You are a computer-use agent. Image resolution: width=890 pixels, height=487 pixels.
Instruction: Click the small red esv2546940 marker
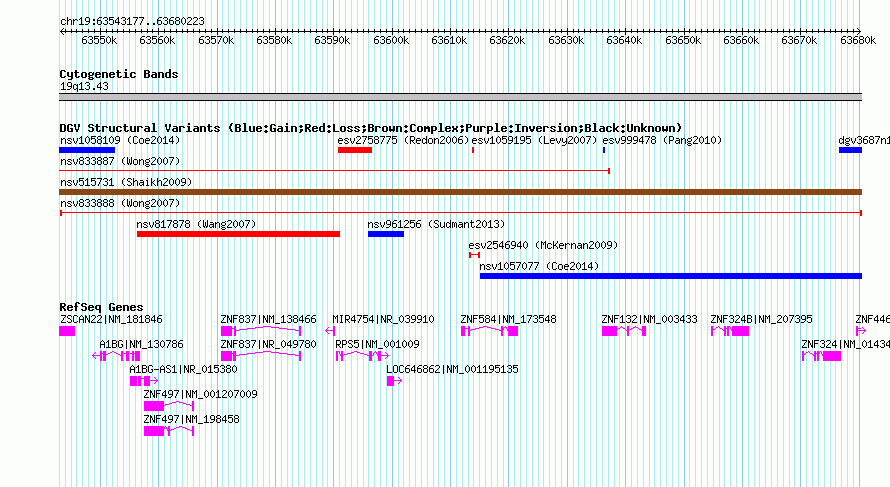click(x=475, y=255)
